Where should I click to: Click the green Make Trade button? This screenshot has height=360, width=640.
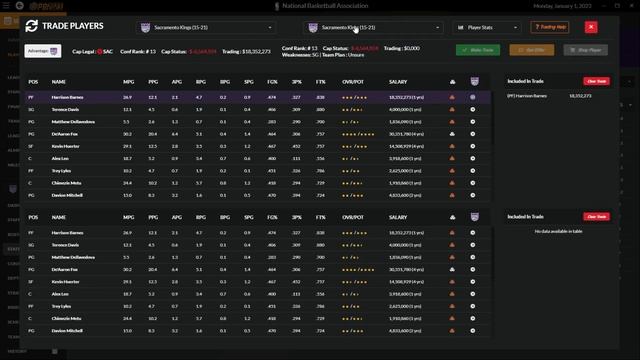point(478,50)
